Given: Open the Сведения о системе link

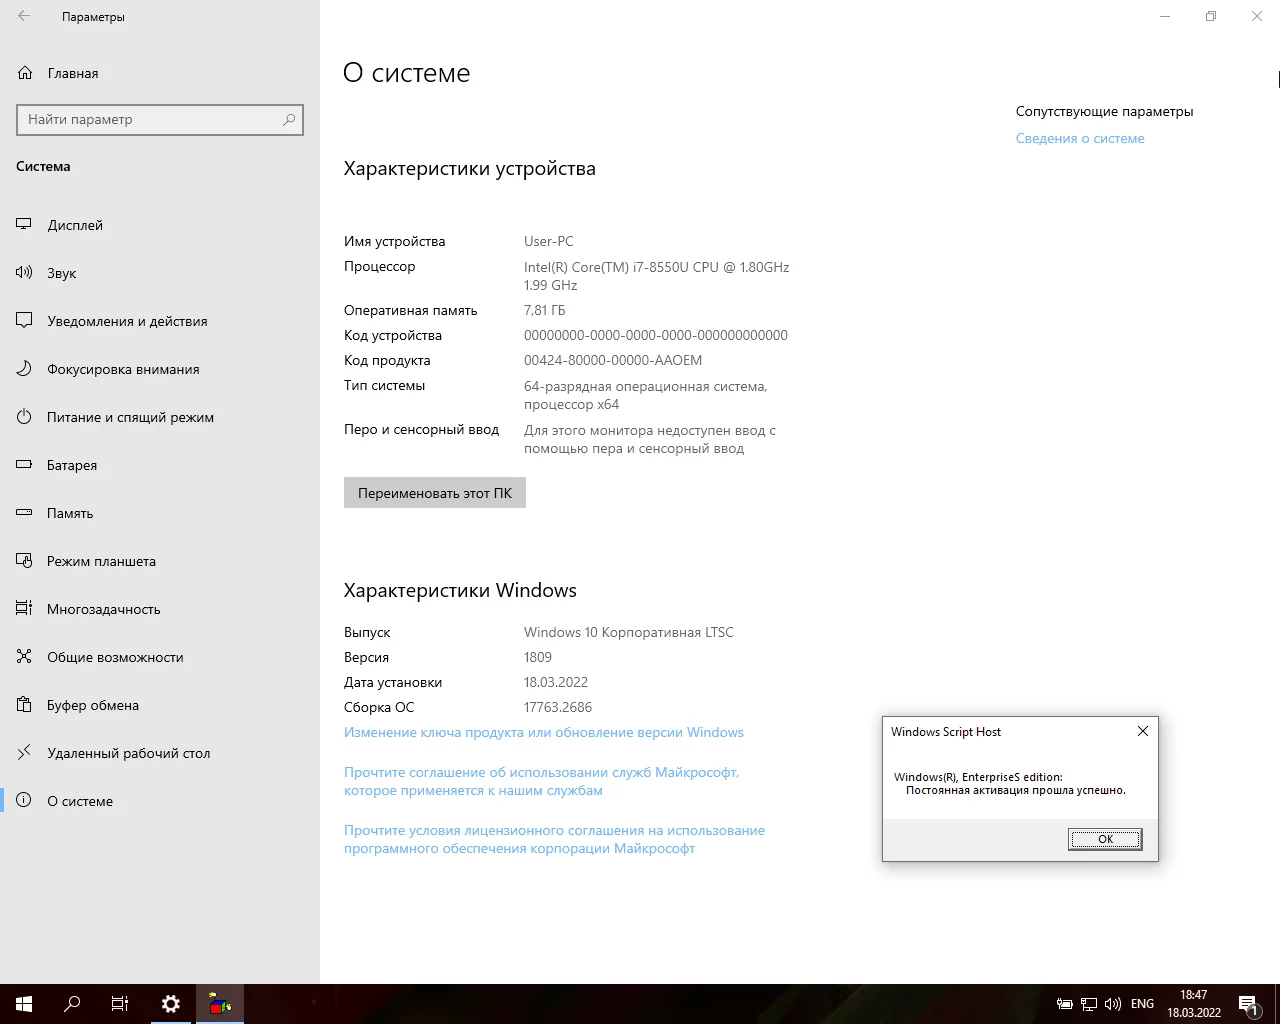Looking at the screenshot, I should point(1080,139).
